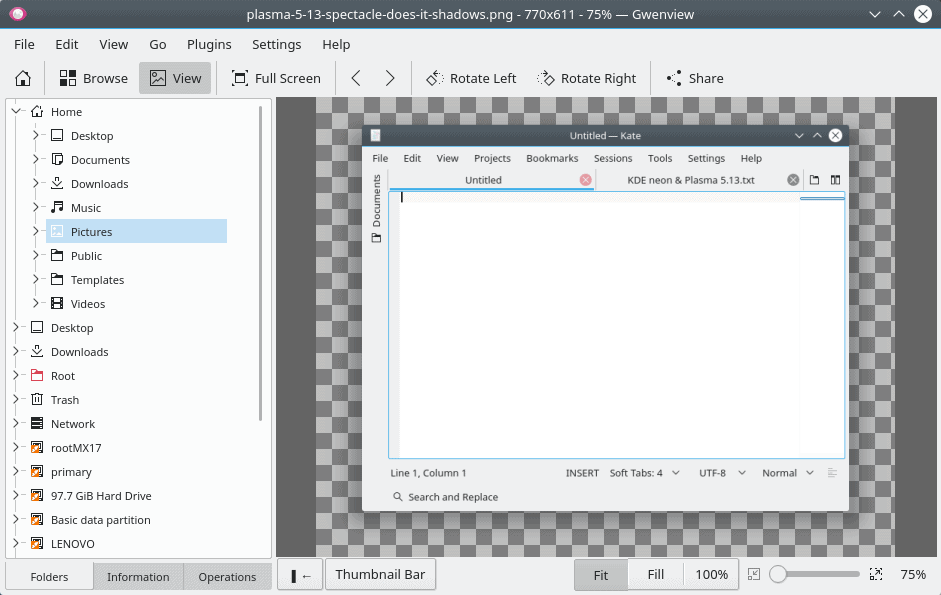Toggle Fill zoom mode
Screen dimensions: 941x595
656,575
